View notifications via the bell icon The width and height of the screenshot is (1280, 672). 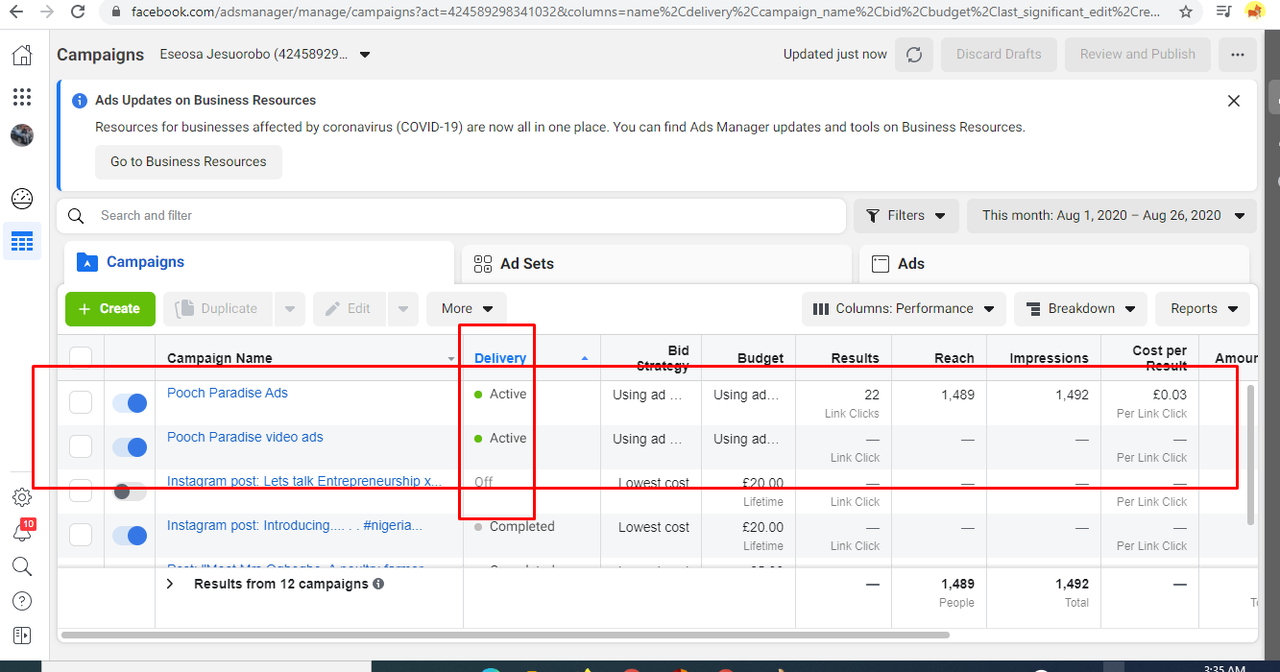(x=21, y=532)
